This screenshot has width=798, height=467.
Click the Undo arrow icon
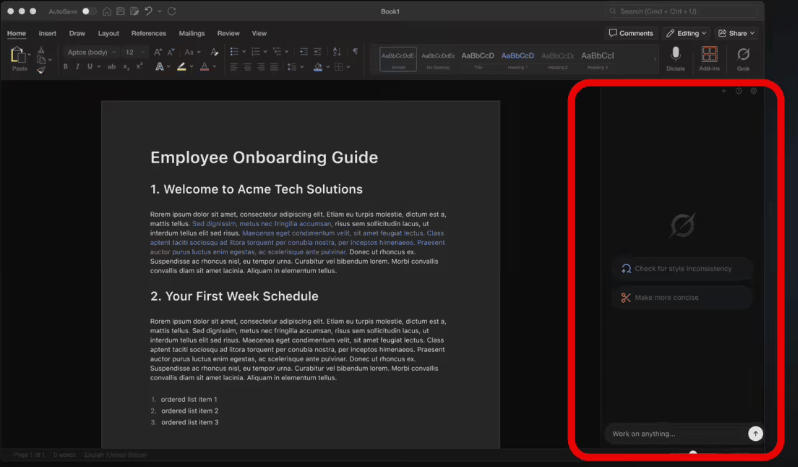148,11
